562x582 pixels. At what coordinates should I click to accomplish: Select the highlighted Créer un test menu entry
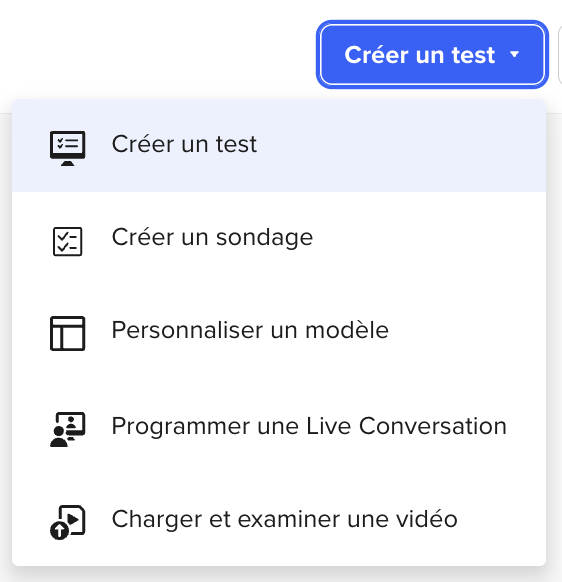tap(279, 146)
